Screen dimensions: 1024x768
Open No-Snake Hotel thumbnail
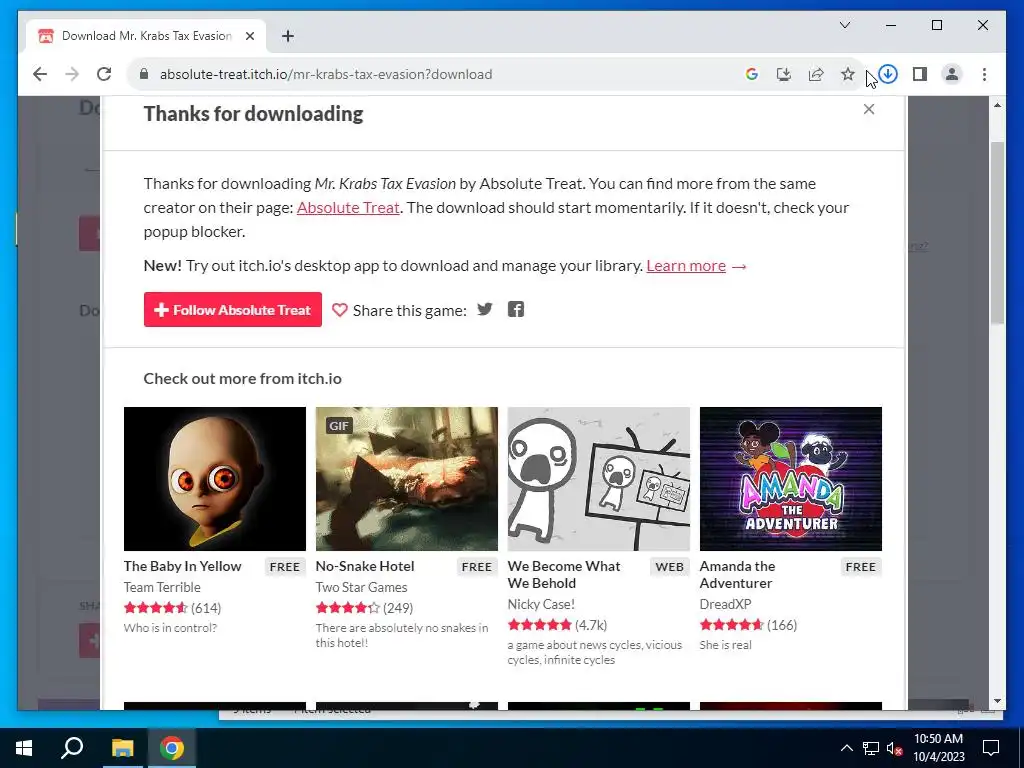(407, 479)
